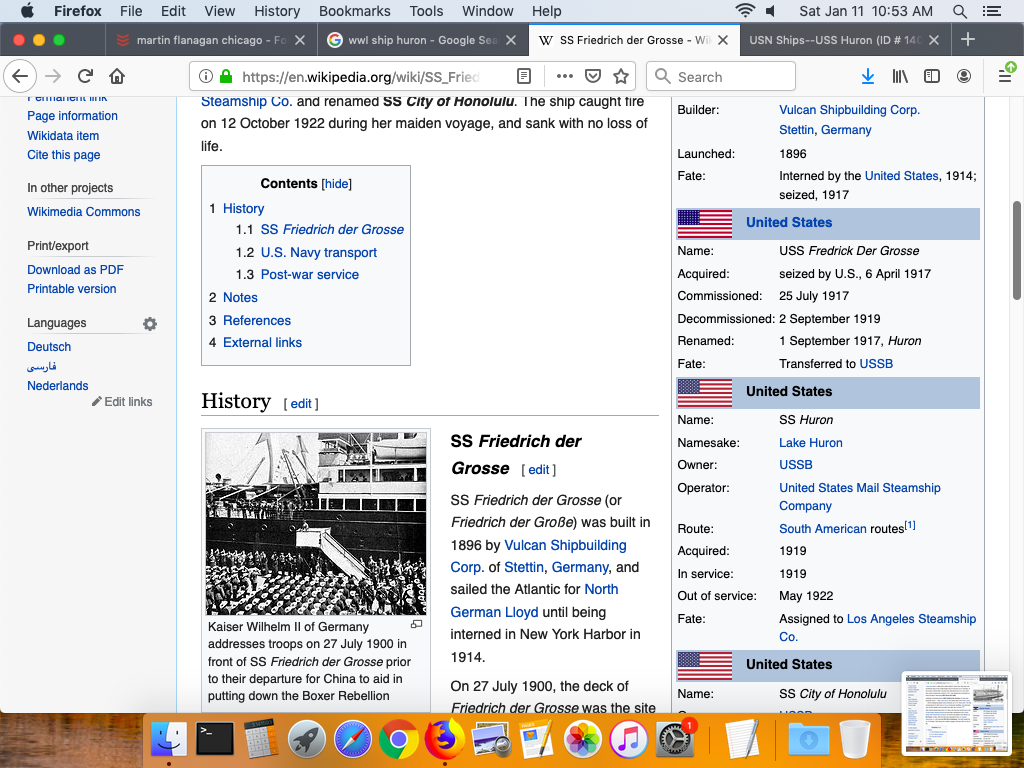Image resolution: width=1024 pixels, height=768 pixels.
Task: Click the Firefox reload page button
Action: 86,76
